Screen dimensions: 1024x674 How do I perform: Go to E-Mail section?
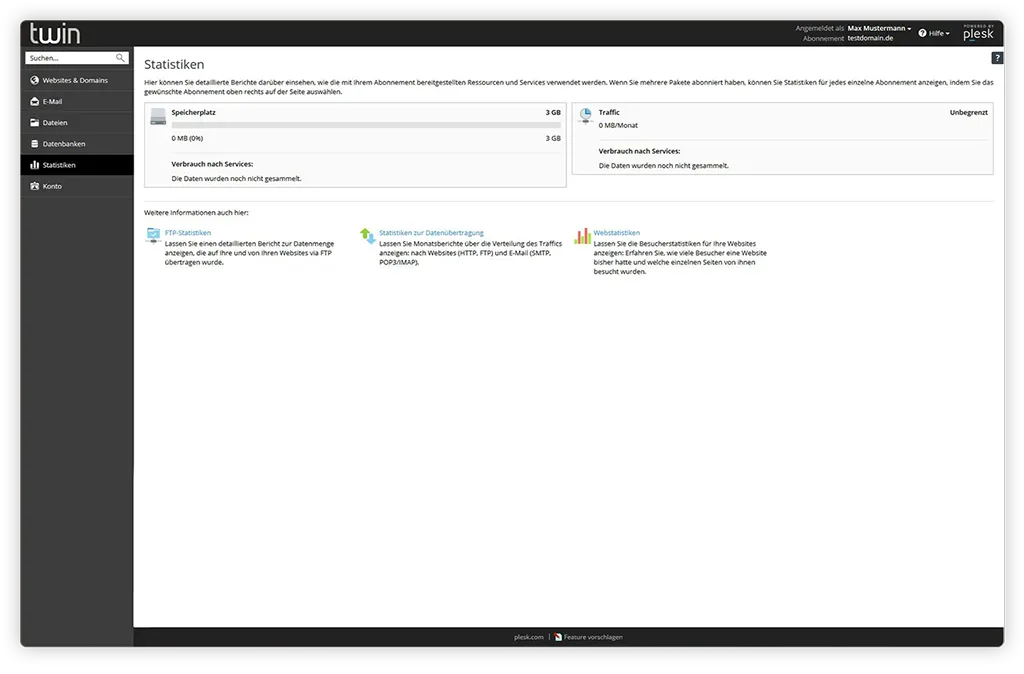[53, 101]
